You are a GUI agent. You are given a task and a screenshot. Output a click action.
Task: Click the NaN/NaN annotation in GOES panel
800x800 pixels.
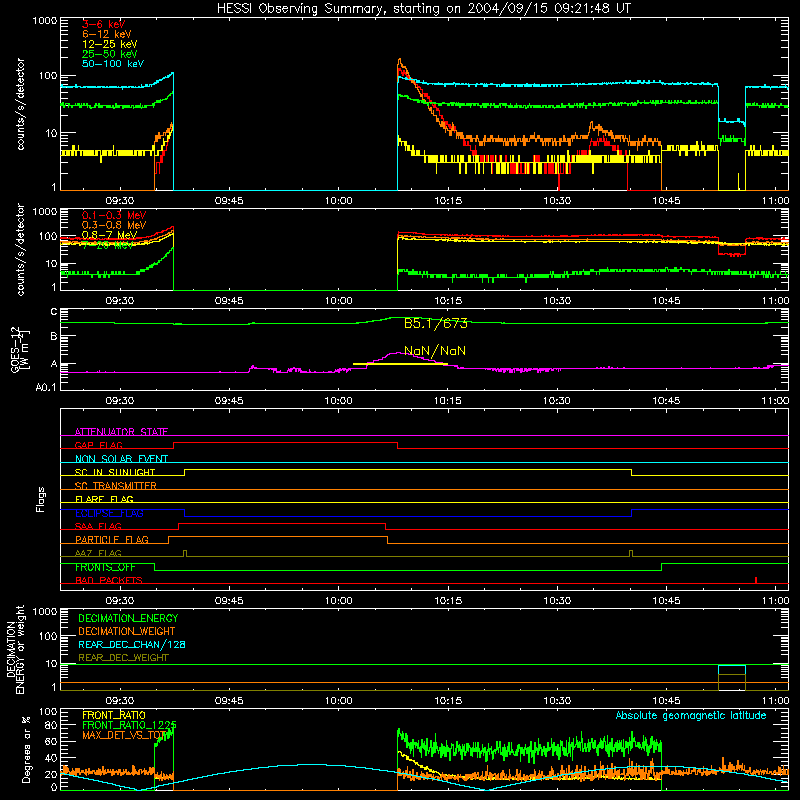coord(435,351)
